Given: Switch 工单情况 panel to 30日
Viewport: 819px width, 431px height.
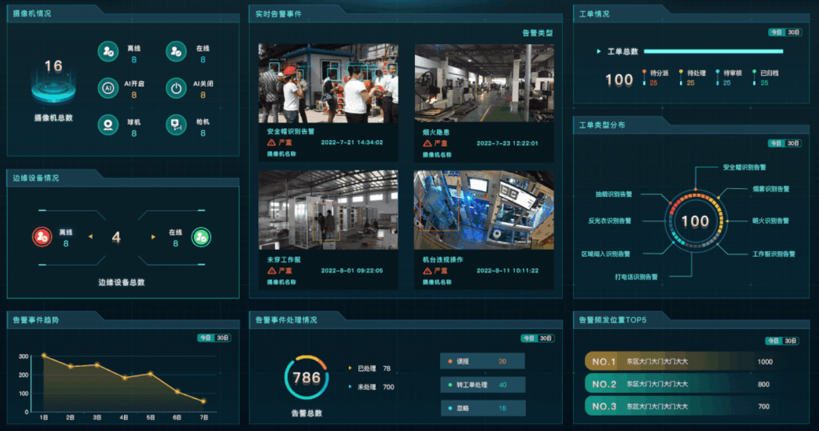Looking at the screenshot, I should click(x=794, y=32).
